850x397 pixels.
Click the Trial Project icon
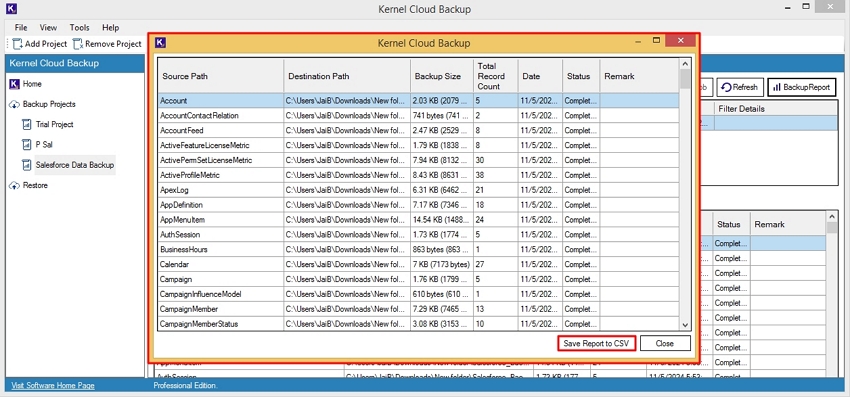[27, 124]
